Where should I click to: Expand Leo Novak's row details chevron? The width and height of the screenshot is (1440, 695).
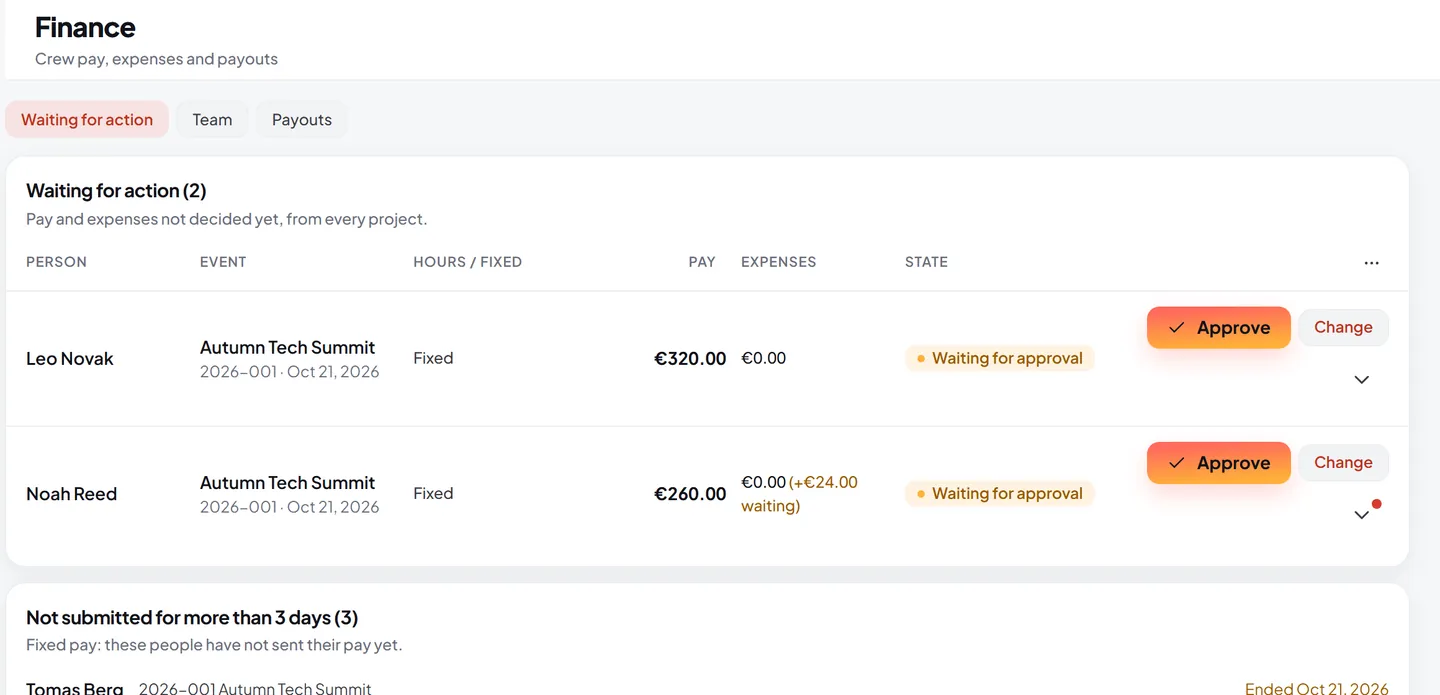(x=1361, y=380)
